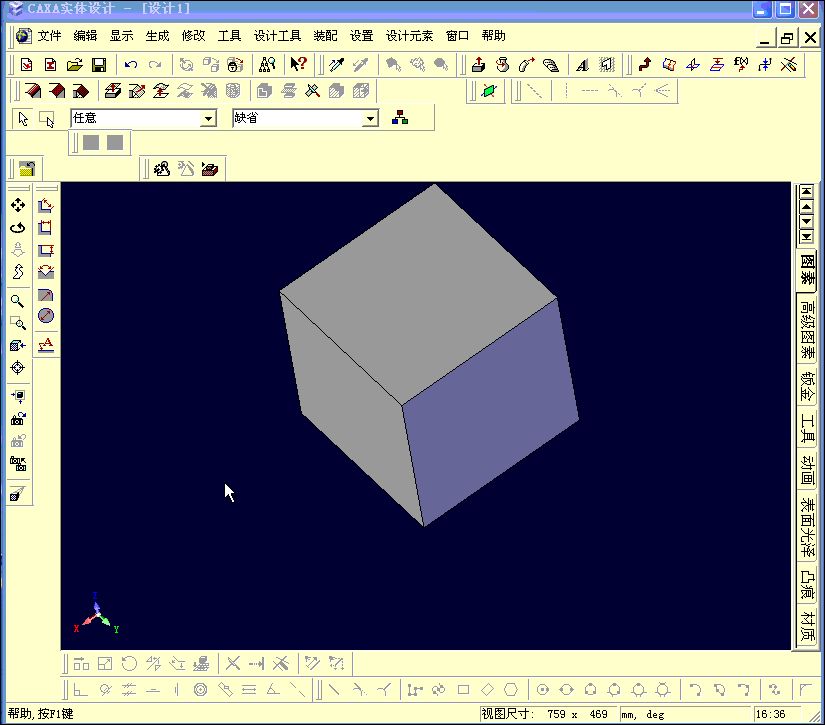The height and width of the screenshot is (725, 825).
Task: Click the gray top face of the cube
Action: click(x=421, y=295)
